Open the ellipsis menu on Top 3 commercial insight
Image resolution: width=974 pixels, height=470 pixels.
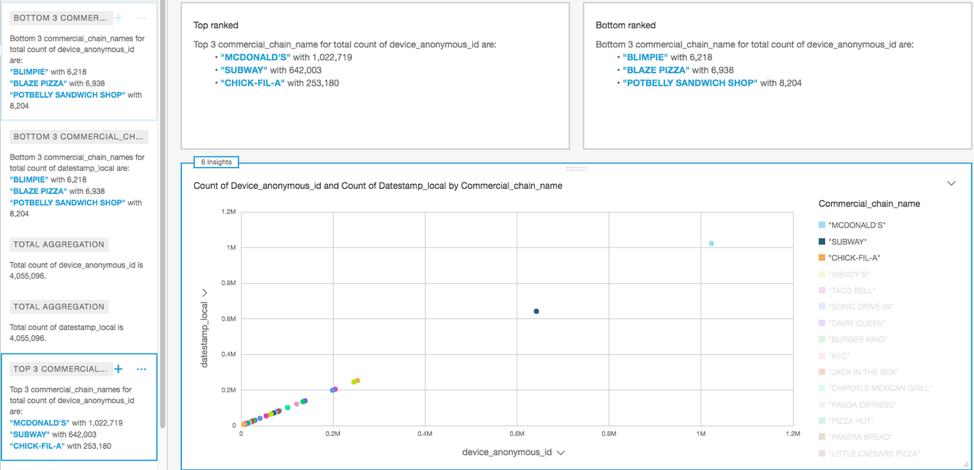[x=142, y=369]
